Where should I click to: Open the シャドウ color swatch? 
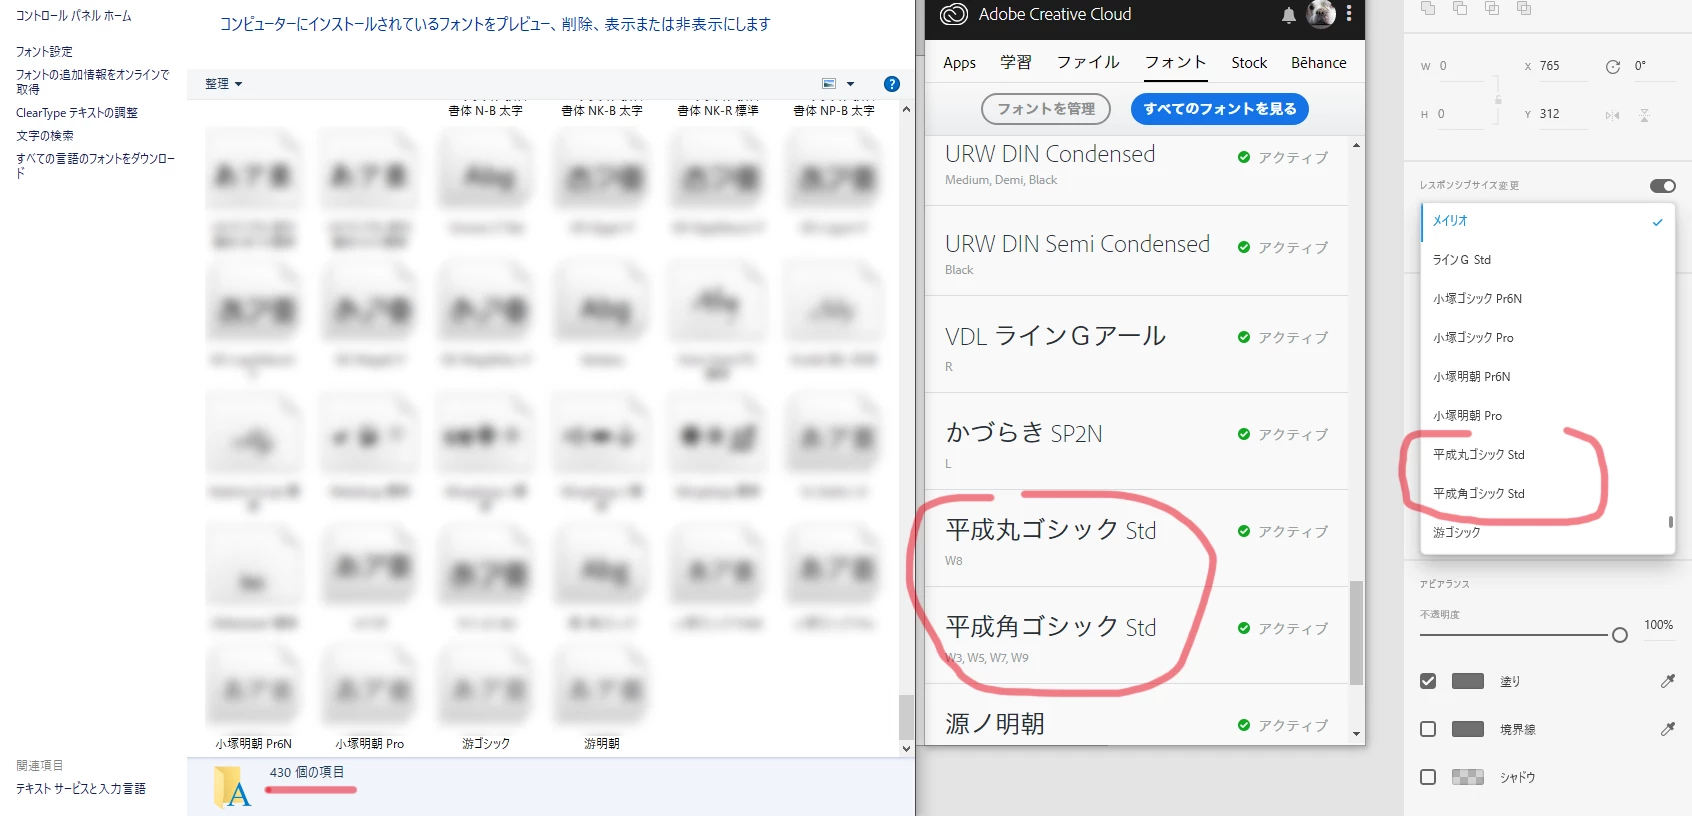coord(1467,777)
